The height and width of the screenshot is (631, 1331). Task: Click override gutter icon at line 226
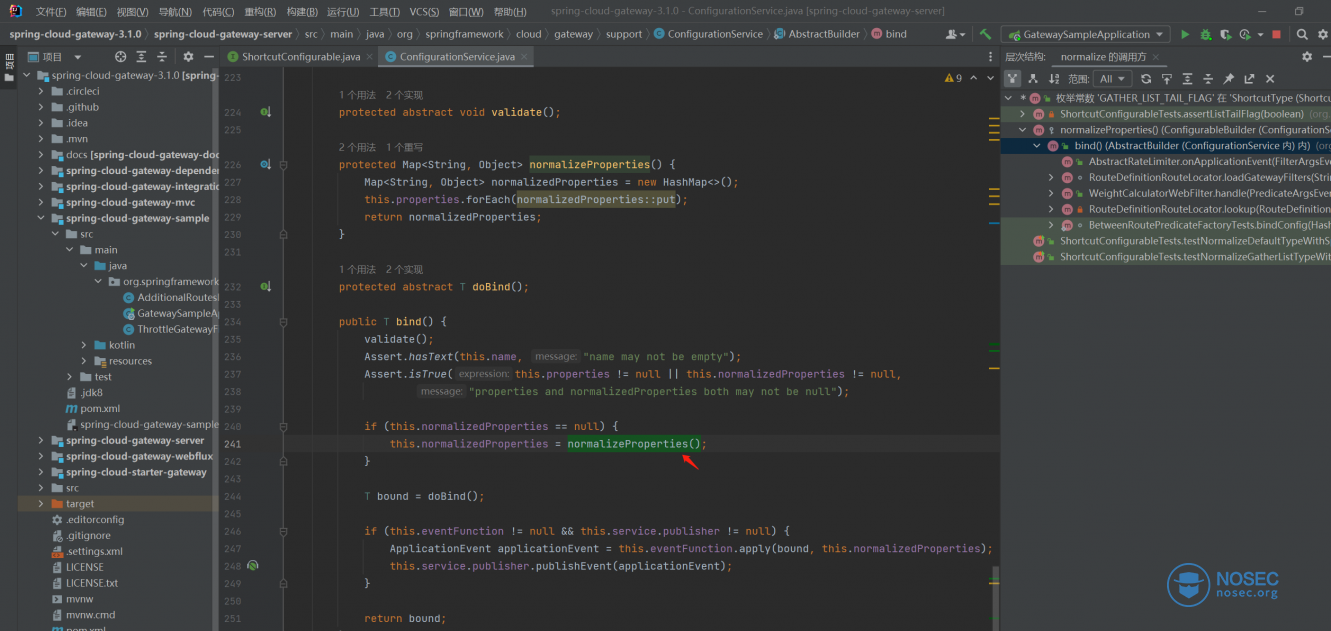[265, 164]
